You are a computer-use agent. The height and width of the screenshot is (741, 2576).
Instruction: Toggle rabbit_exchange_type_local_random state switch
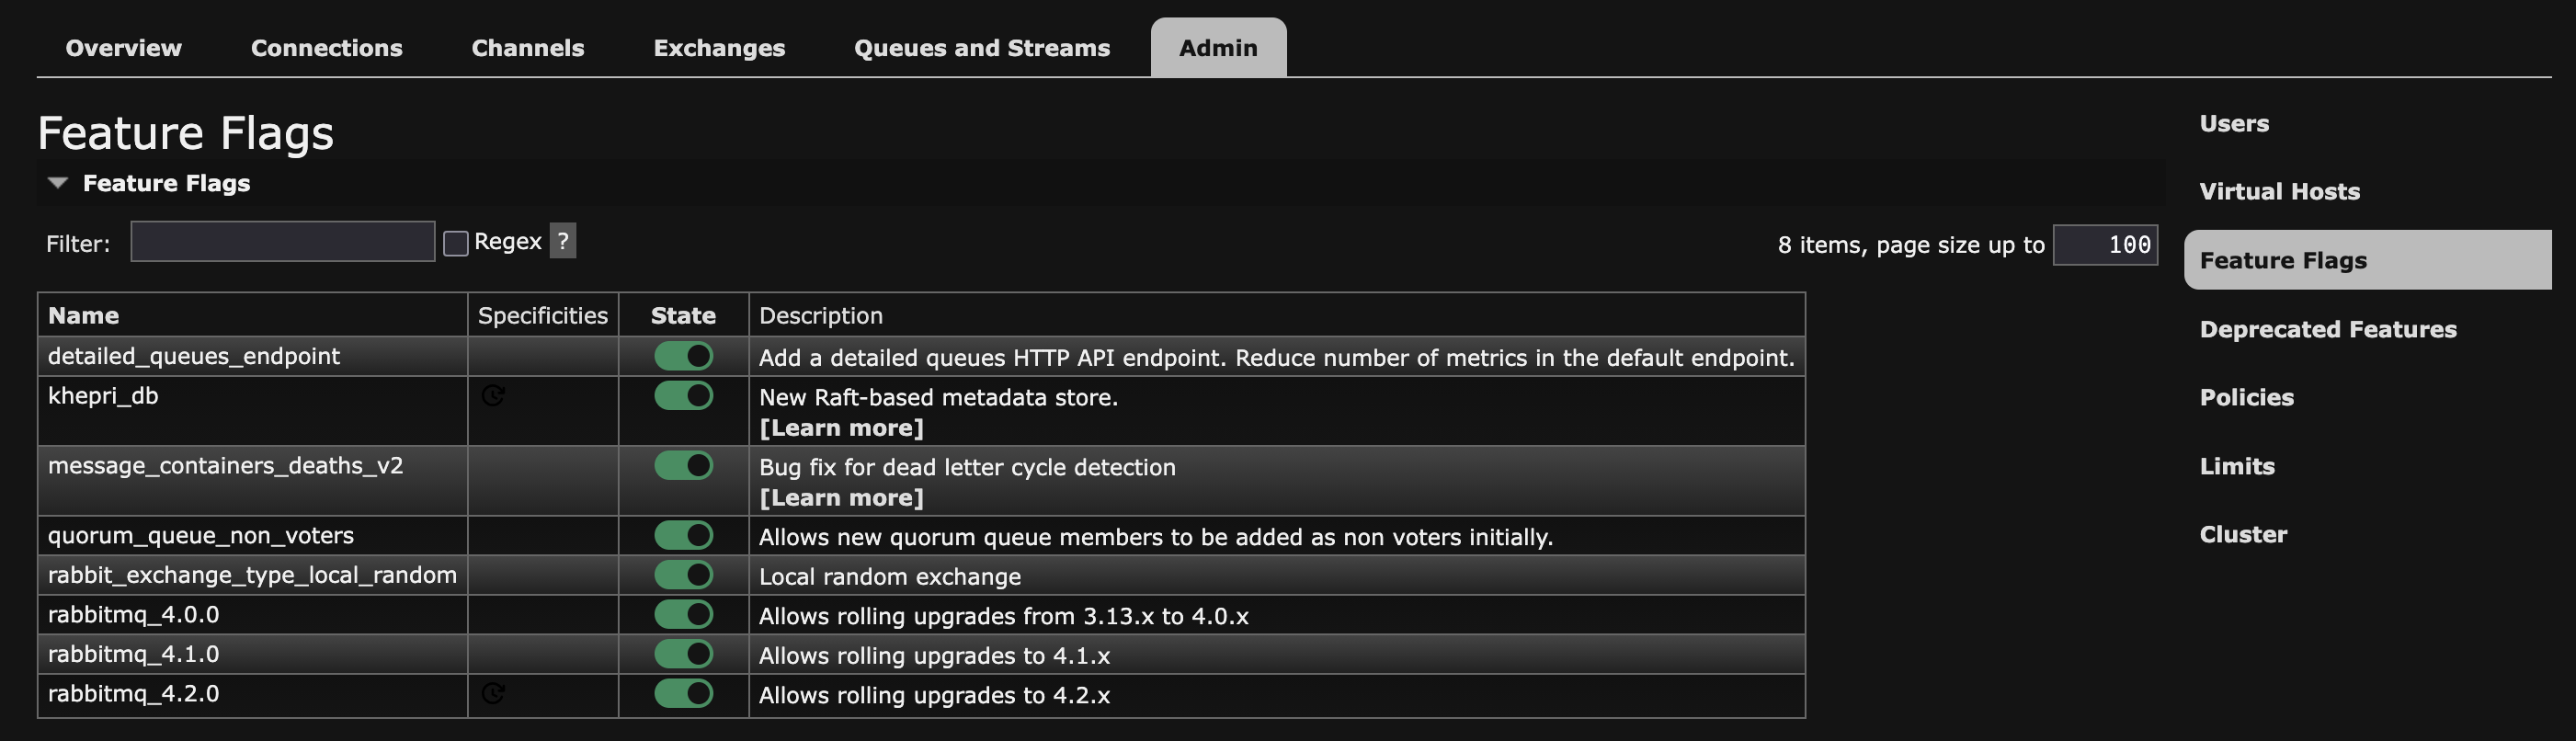pyautogui.click(x=684, y=575)
